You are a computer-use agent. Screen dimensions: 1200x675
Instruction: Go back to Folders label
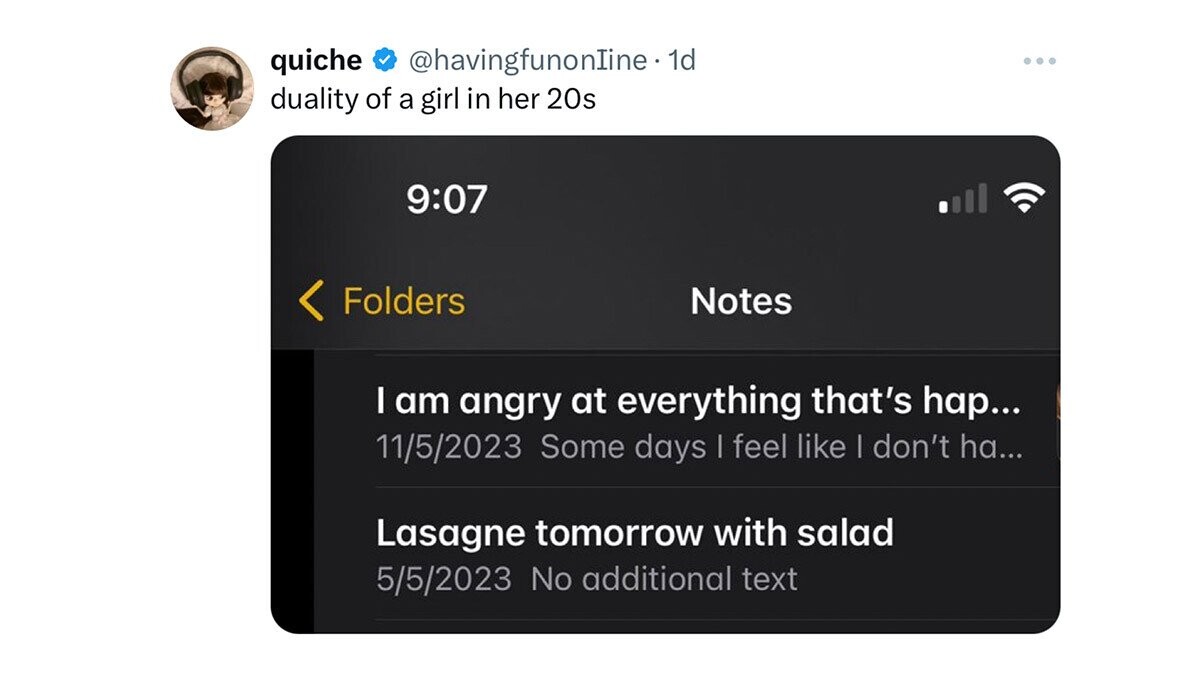(x=404, y=301)
